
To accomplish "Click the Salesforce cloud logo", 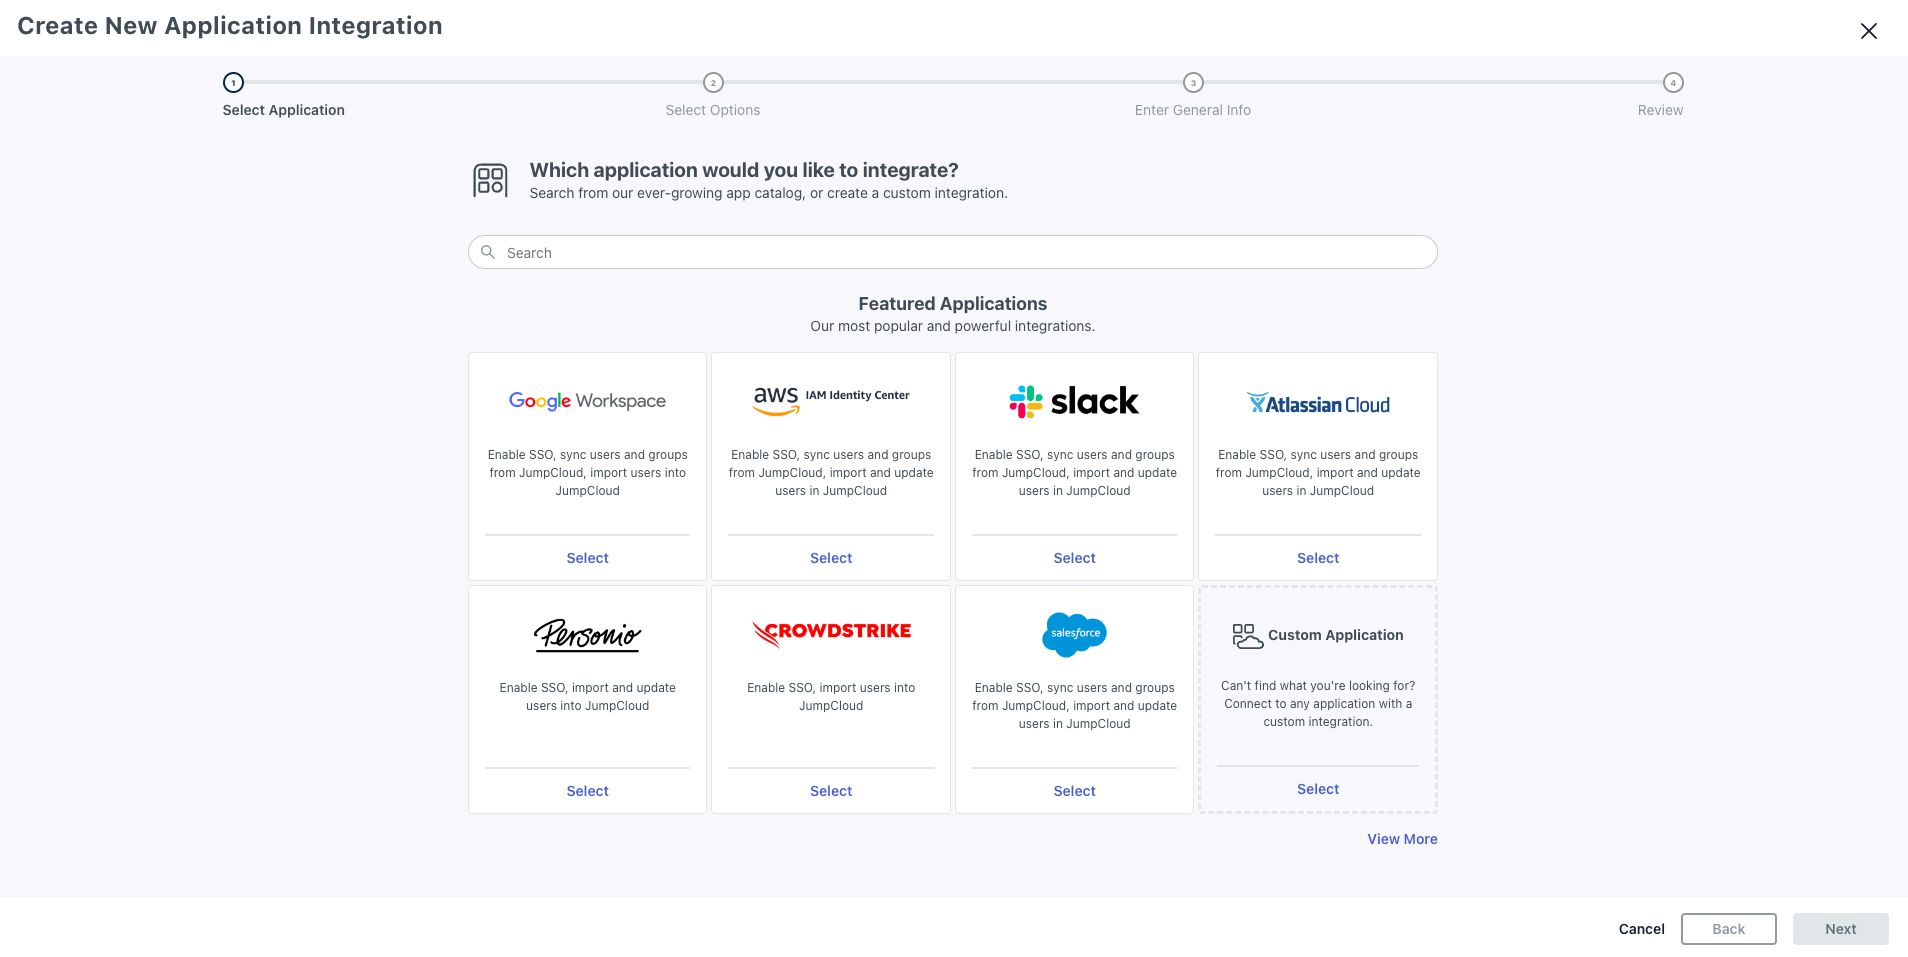I will (x=1074, y=634).
